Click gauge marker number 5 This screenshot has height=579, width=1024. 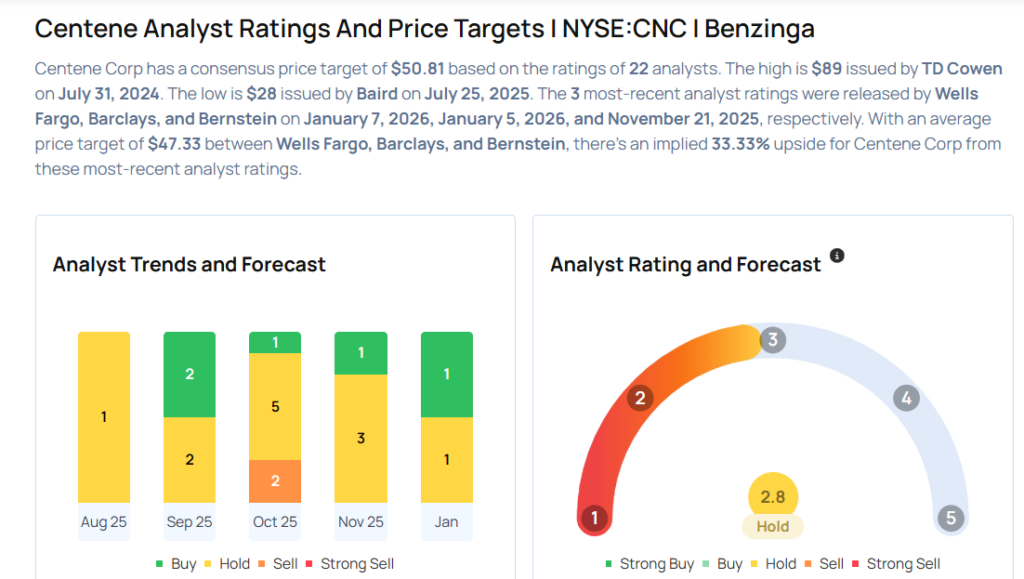(950, 518)
